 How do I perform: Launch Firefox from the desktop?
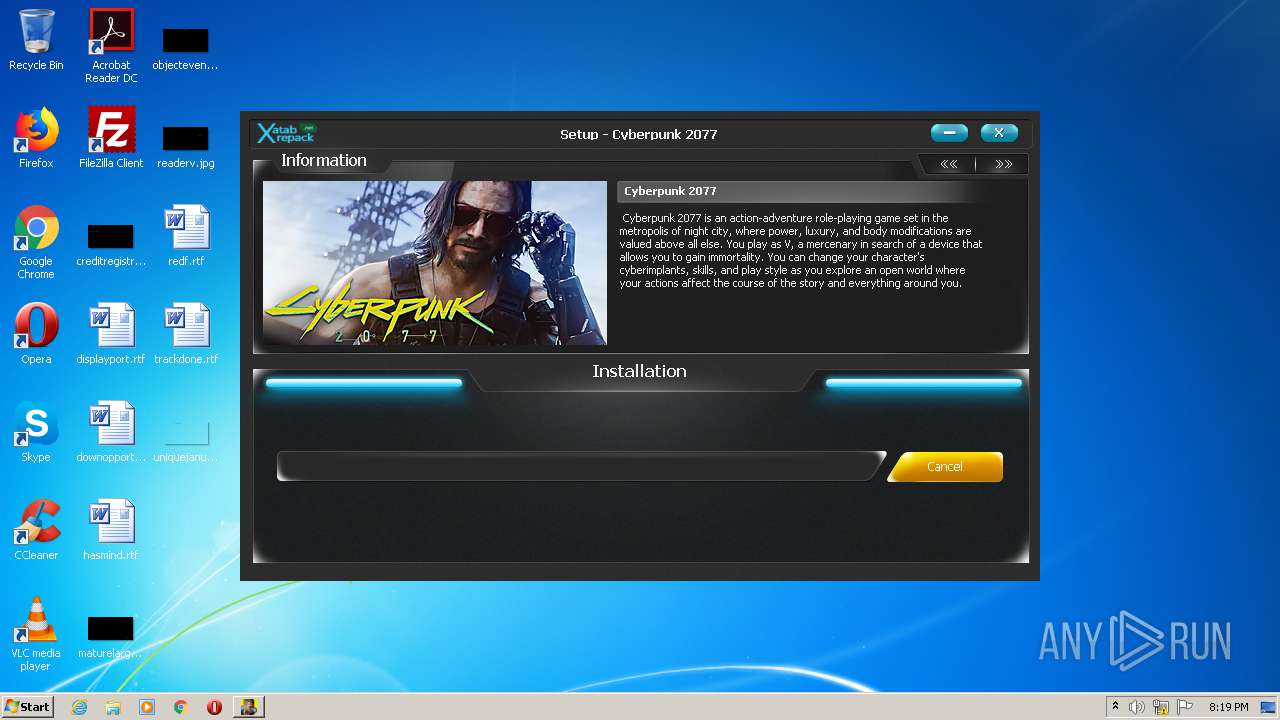tap(36, 138)
